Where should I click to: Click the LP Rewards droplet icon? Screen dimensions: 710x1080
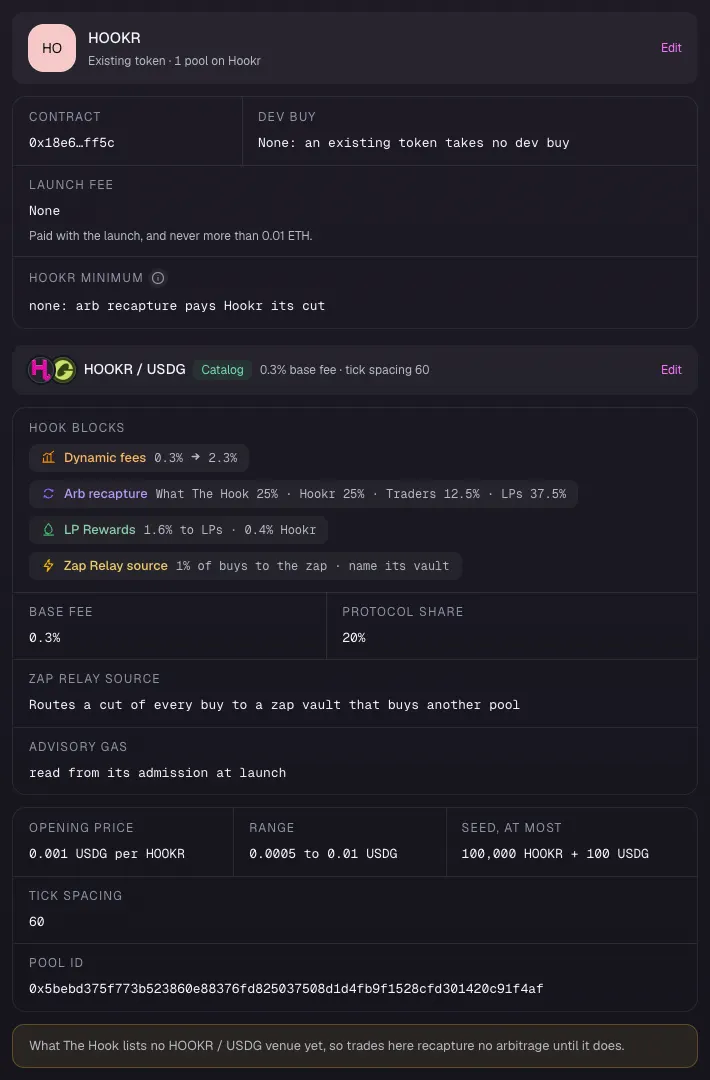click(48, 530)
